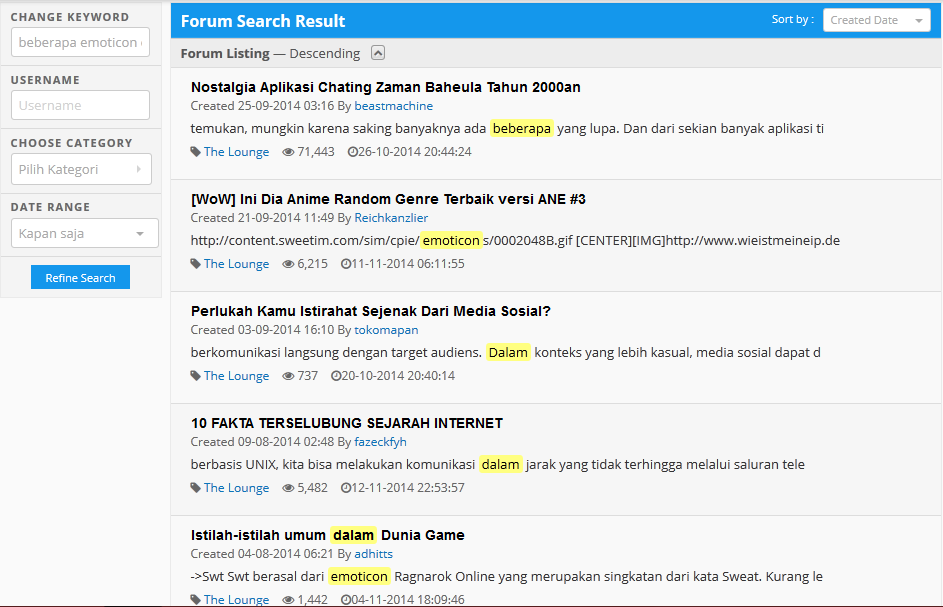
Task: Click tag icon in Anime Random thread row
Action: (195, 263)
